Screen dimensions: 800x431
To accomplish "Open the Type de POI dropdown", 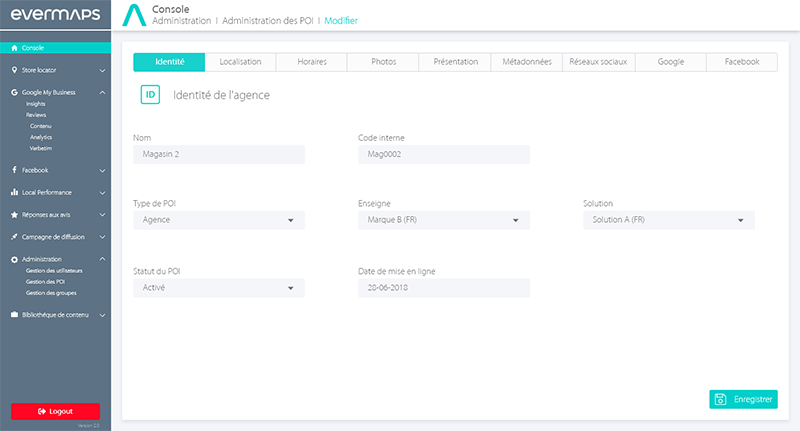I will (218, 220).
